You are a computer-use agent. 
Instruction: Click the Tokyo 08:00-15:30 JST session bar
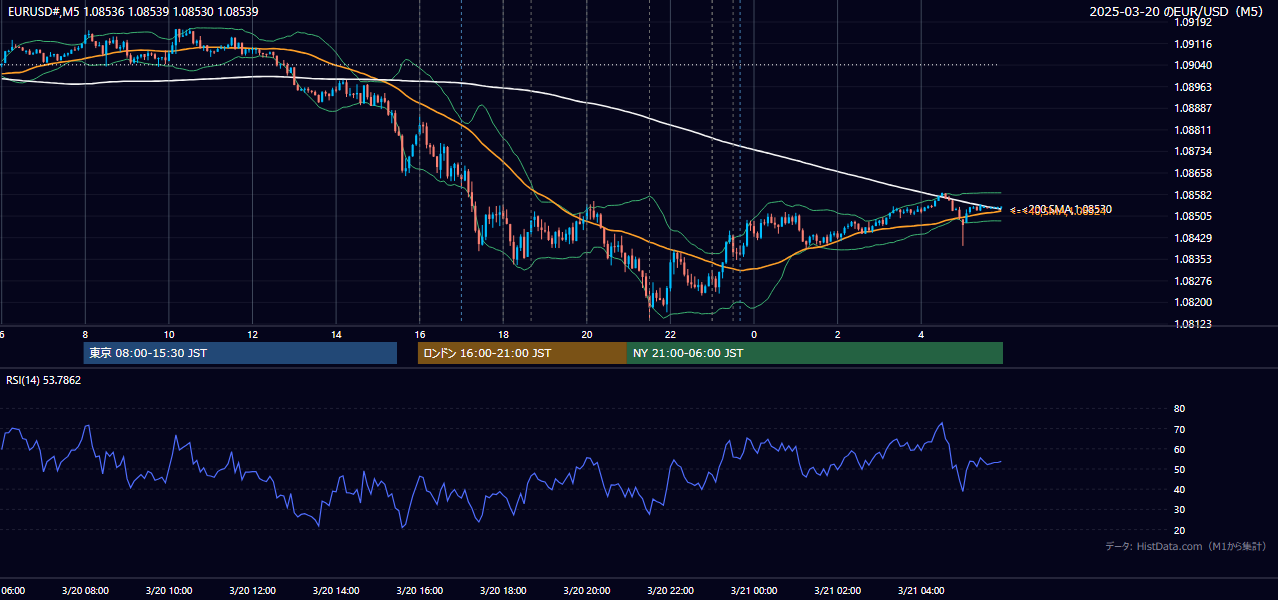[240, 353]
